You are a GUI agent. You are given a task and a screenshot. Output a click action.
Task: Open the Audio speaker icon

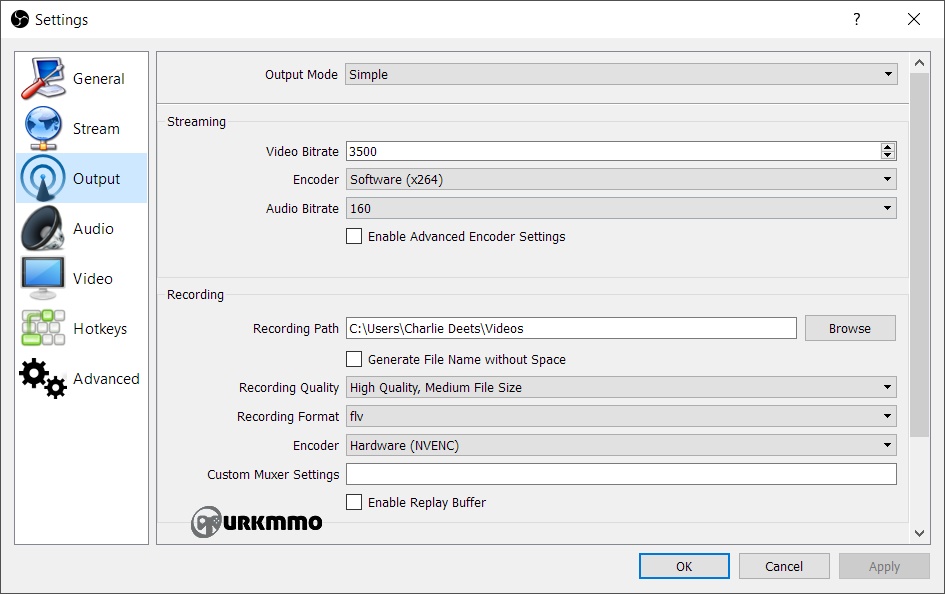pos(43,228)
